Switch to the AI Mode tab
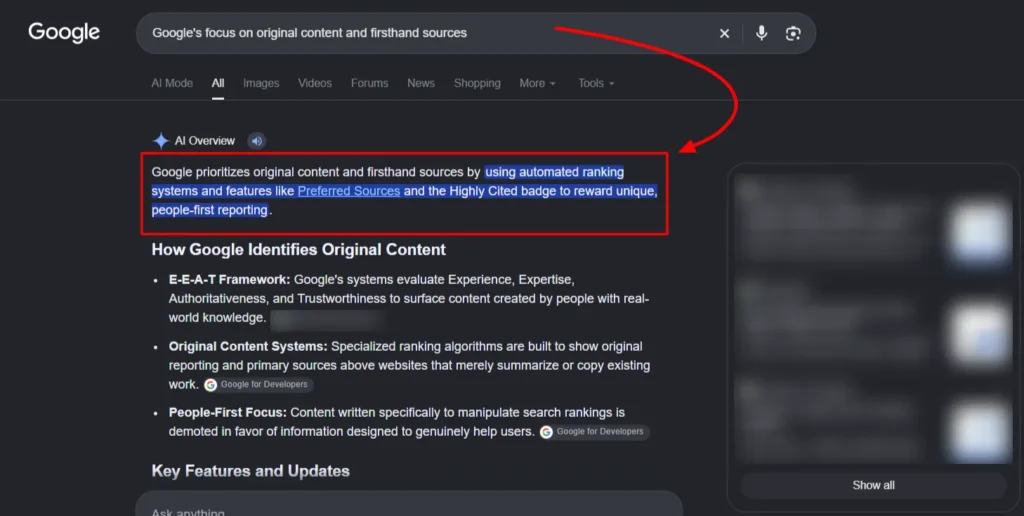Image resolution: width=1024 pixels, height=516 pixels. pyautogui.click(x=172, y=83)
